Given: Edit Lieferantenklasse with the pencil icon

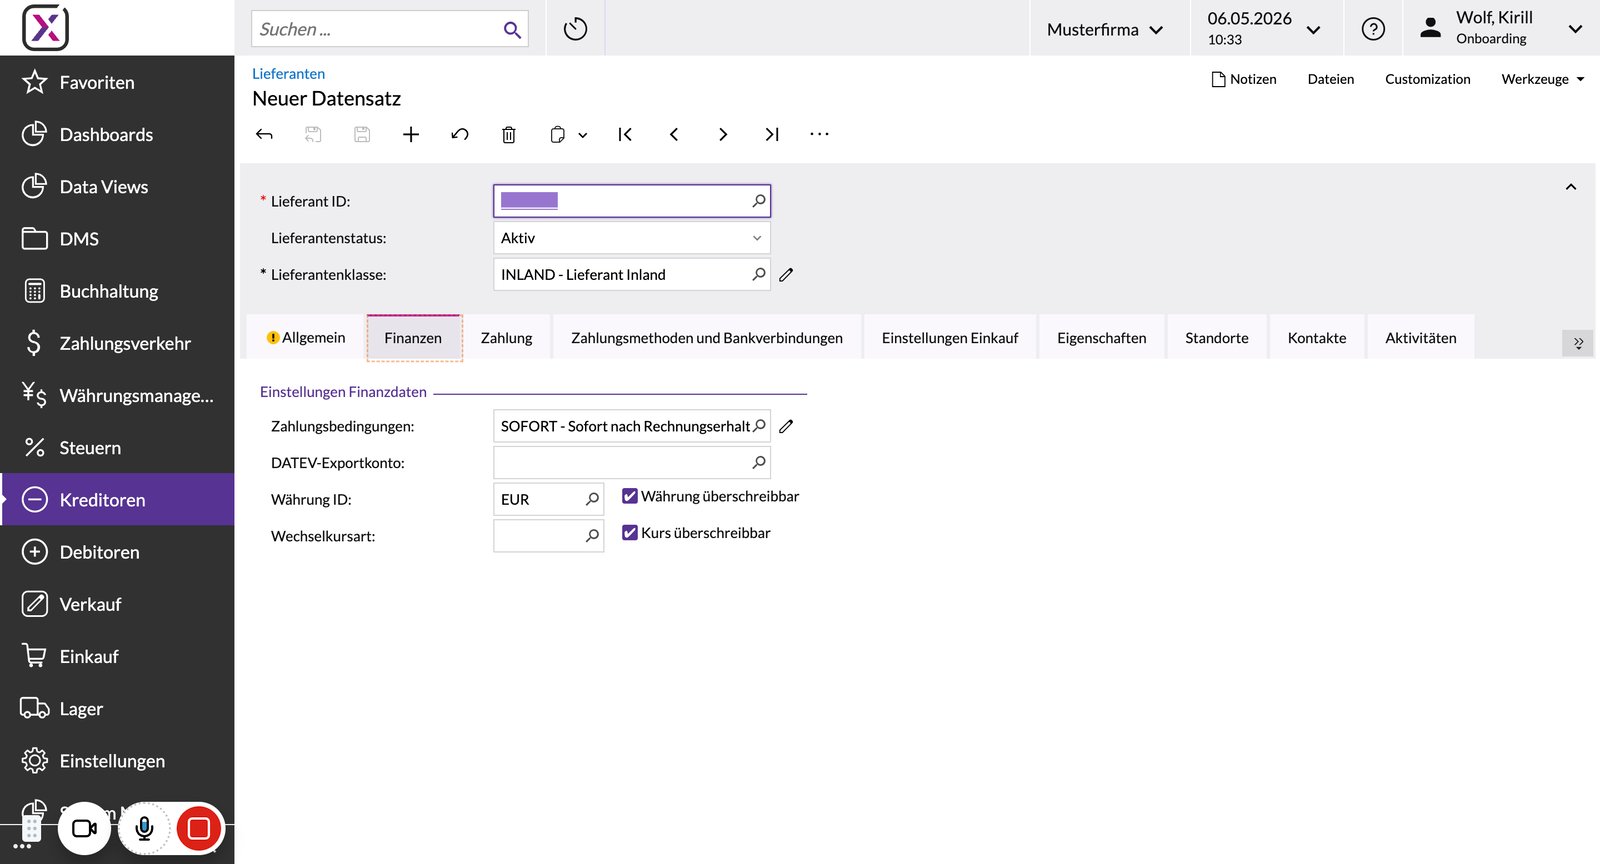Looking at the screenshot, I should 786,275.
